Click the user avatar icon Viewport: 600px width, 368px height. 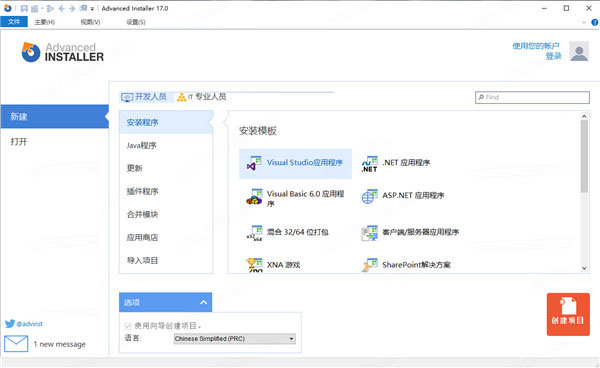pos(579,51)
